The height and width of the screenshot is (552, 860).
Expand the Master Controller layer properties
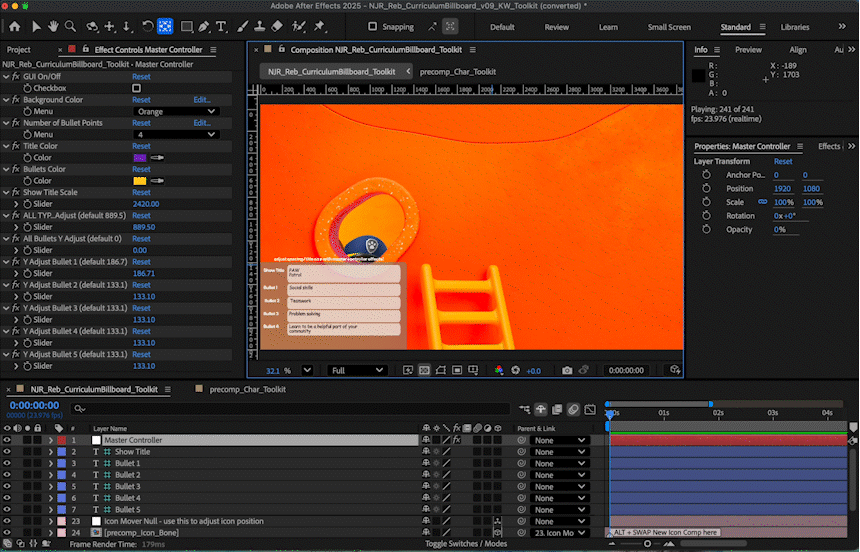pyautogui.click(x=50, y=440)
